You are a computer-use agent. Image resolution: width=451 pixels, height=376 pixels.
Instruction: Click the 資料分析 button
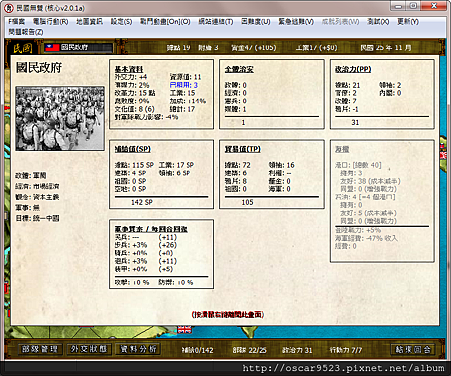click(x=138, y=349)
